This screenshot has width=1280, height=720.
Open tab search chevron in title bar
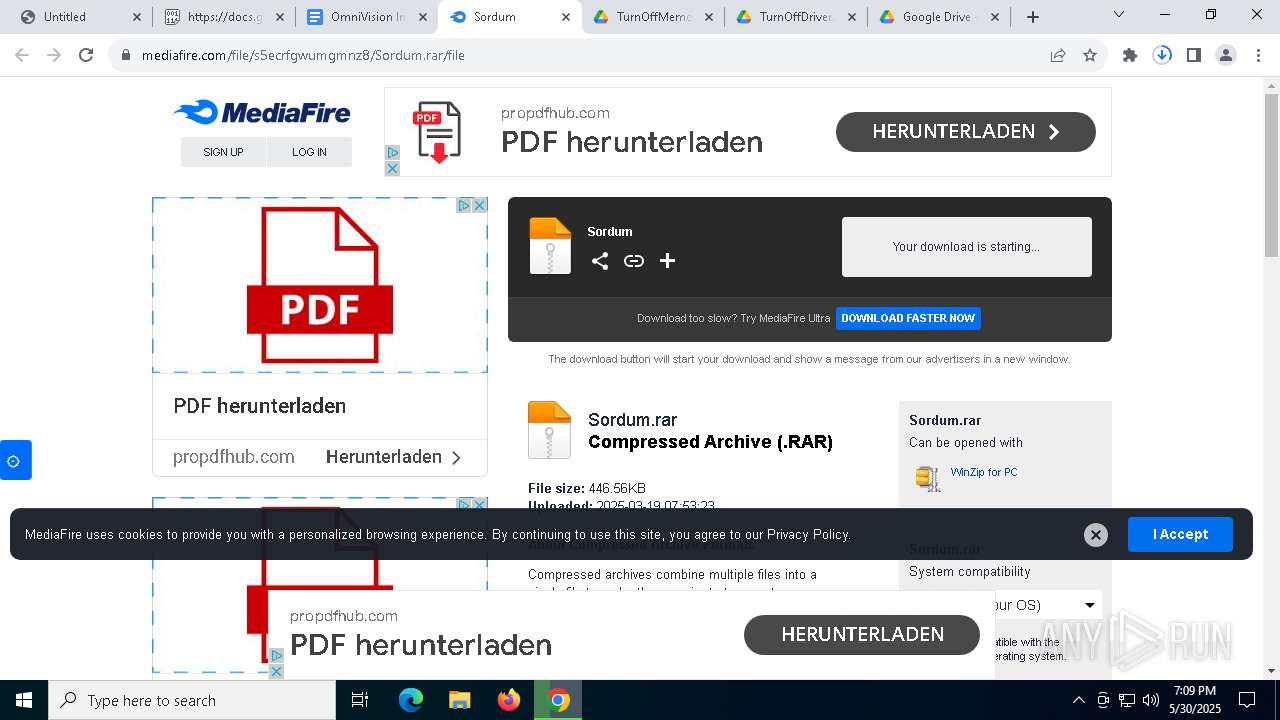coord(1119,14)
